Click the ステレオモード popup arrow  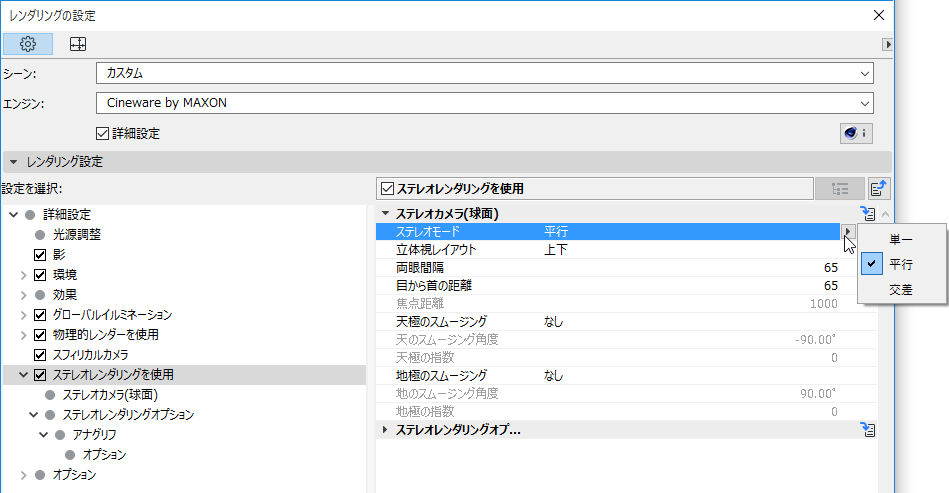pyautogui.click(x=848, y=232)
